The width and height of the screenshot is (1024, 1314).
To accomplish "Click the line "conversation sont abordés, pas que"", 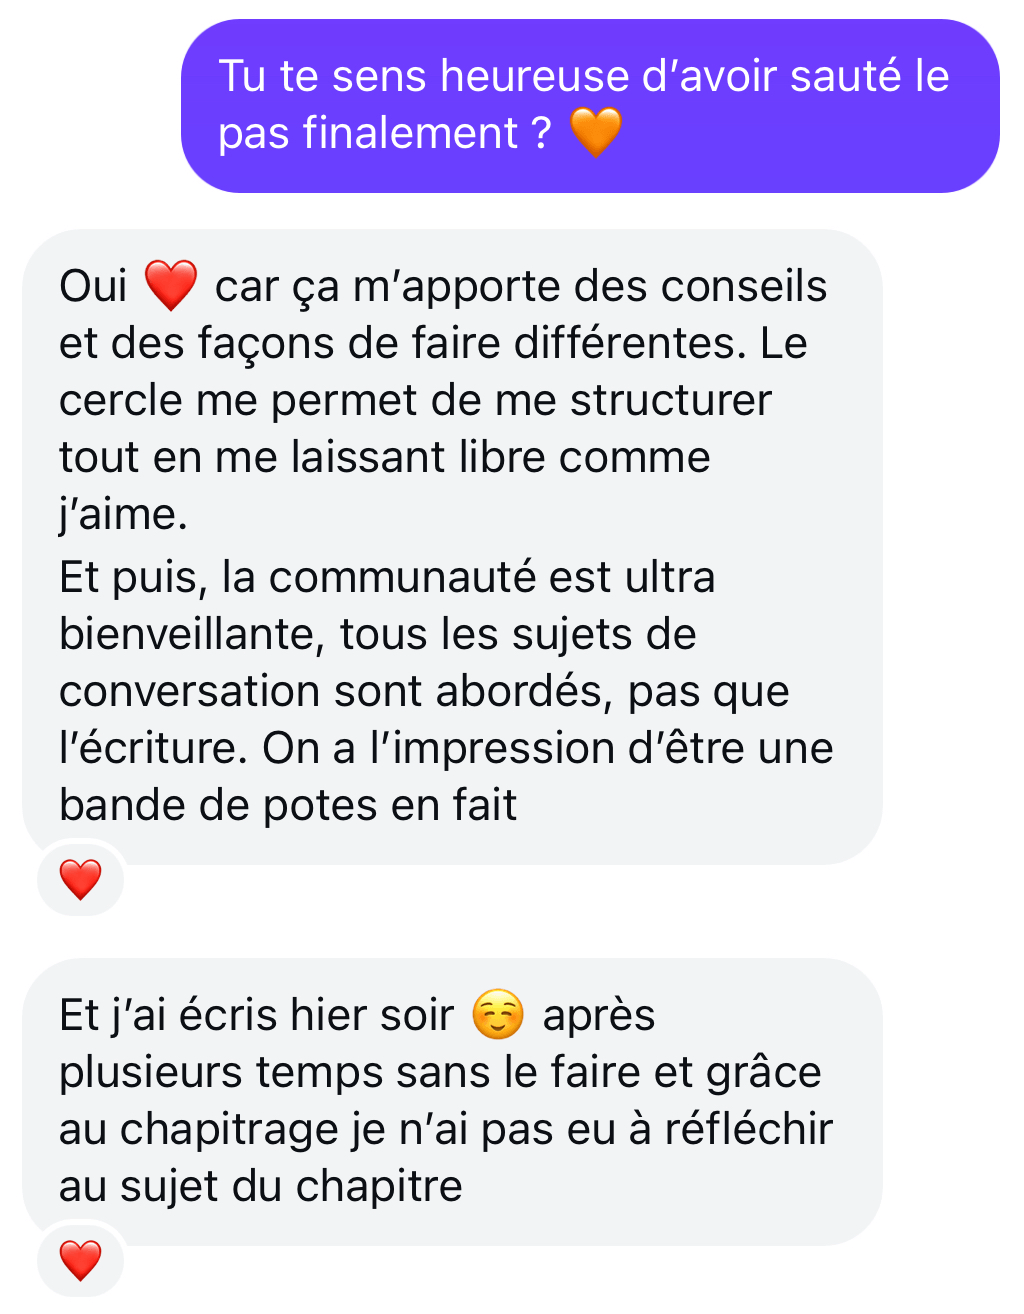I will [424, 691].
